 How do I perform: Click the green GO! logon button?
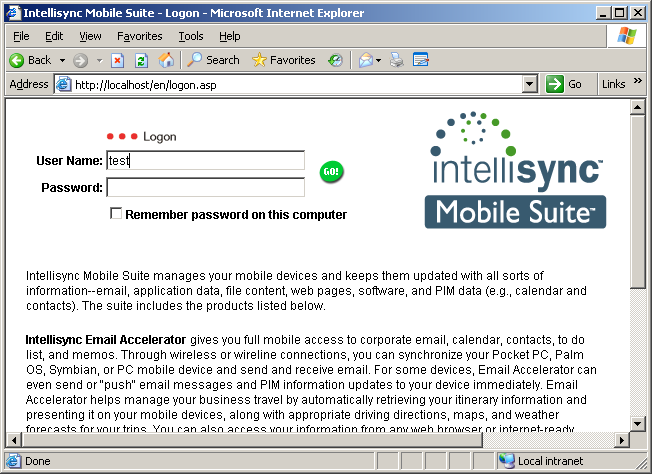click(x=331, y=172)
